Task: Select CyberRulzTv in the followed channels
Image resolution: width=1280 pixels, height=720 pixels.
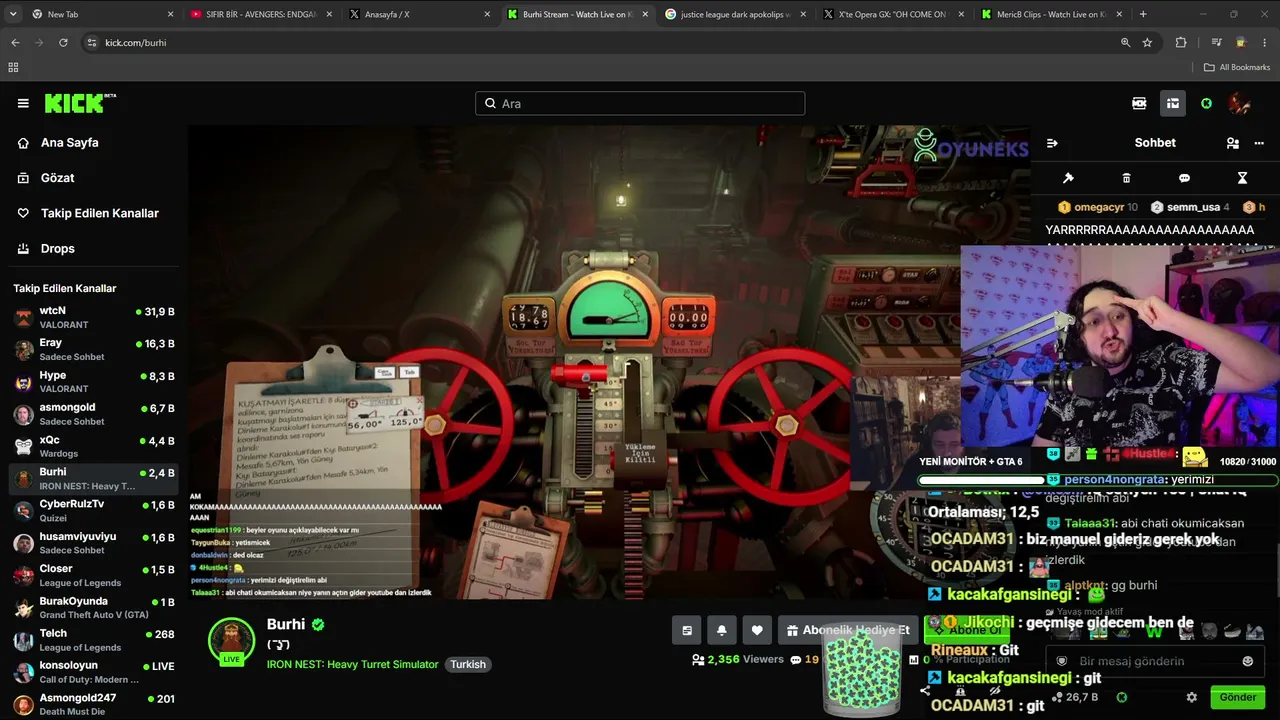Action: click(x=94, y=511)
